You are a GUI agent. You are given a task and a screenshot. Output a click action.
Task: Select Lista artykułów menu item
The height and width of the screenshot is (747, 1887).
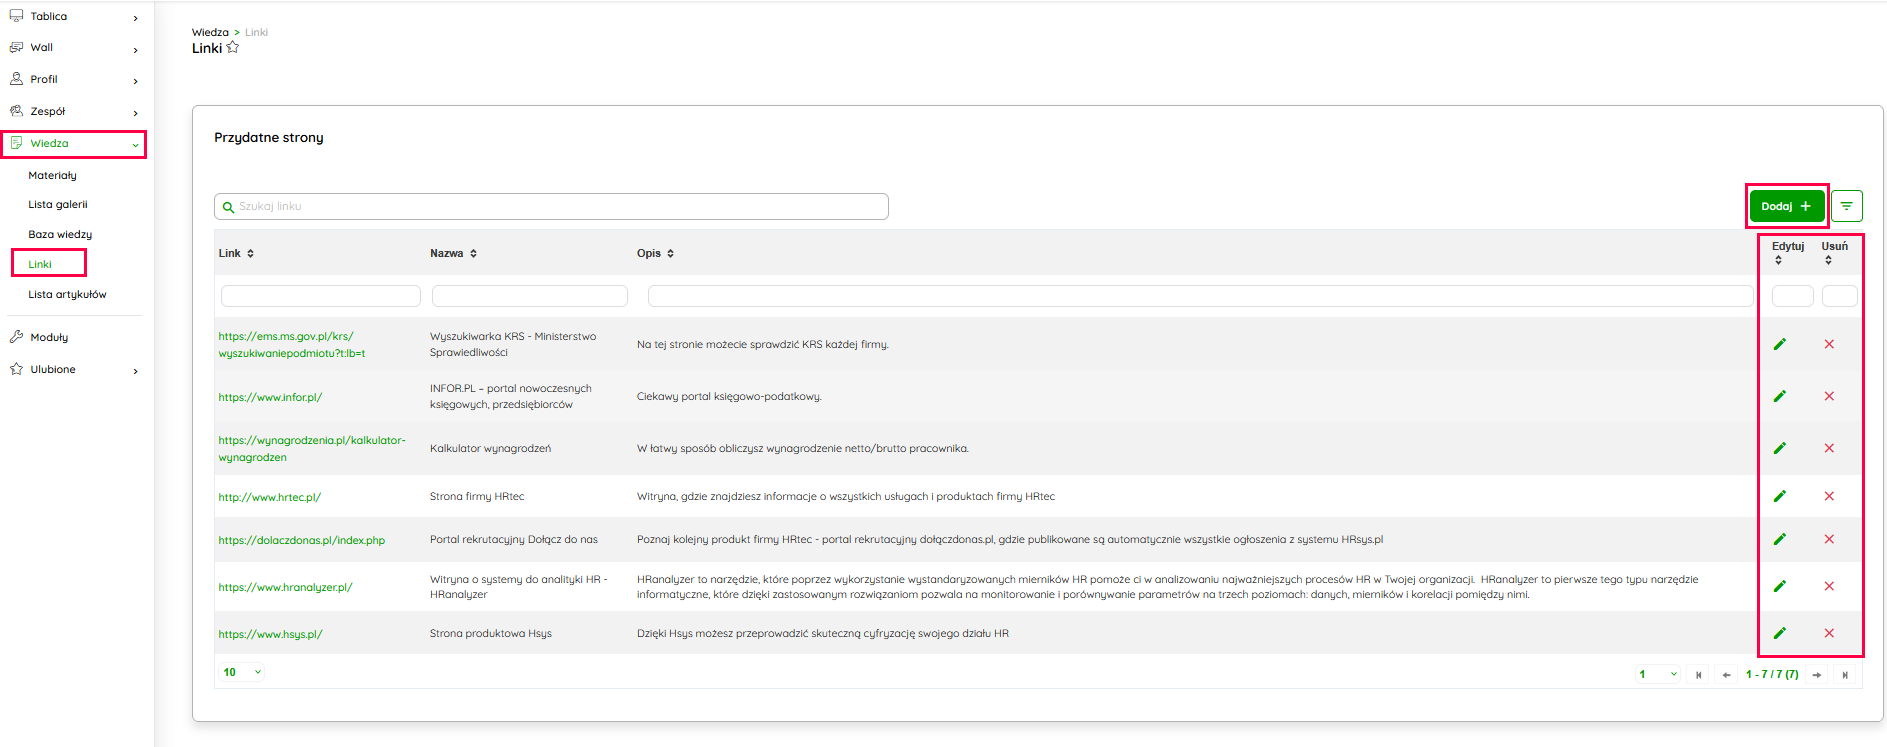(67, 295)
